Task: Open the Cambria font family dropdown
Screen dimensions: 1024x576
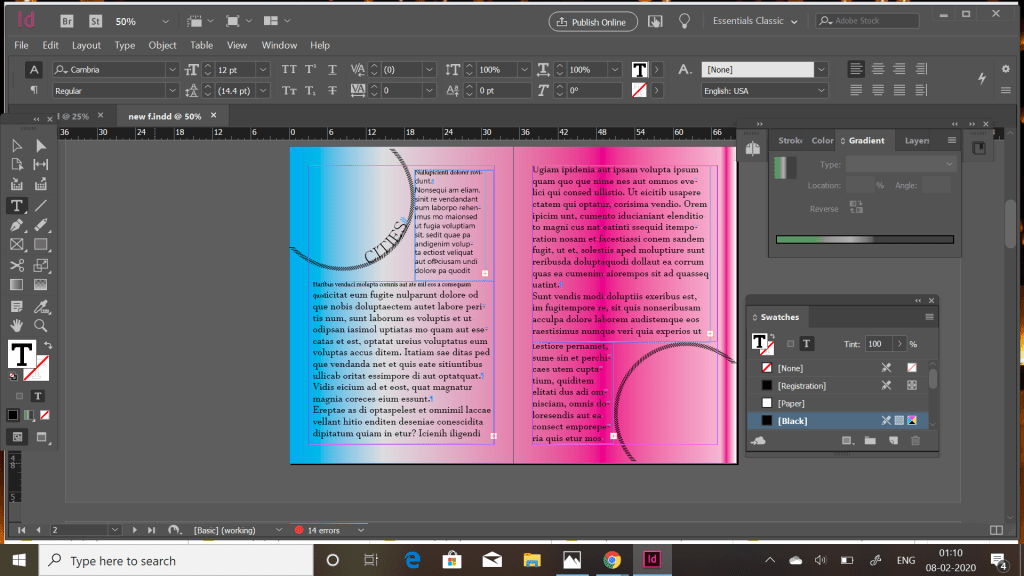Action: click(x=172, y=70)
